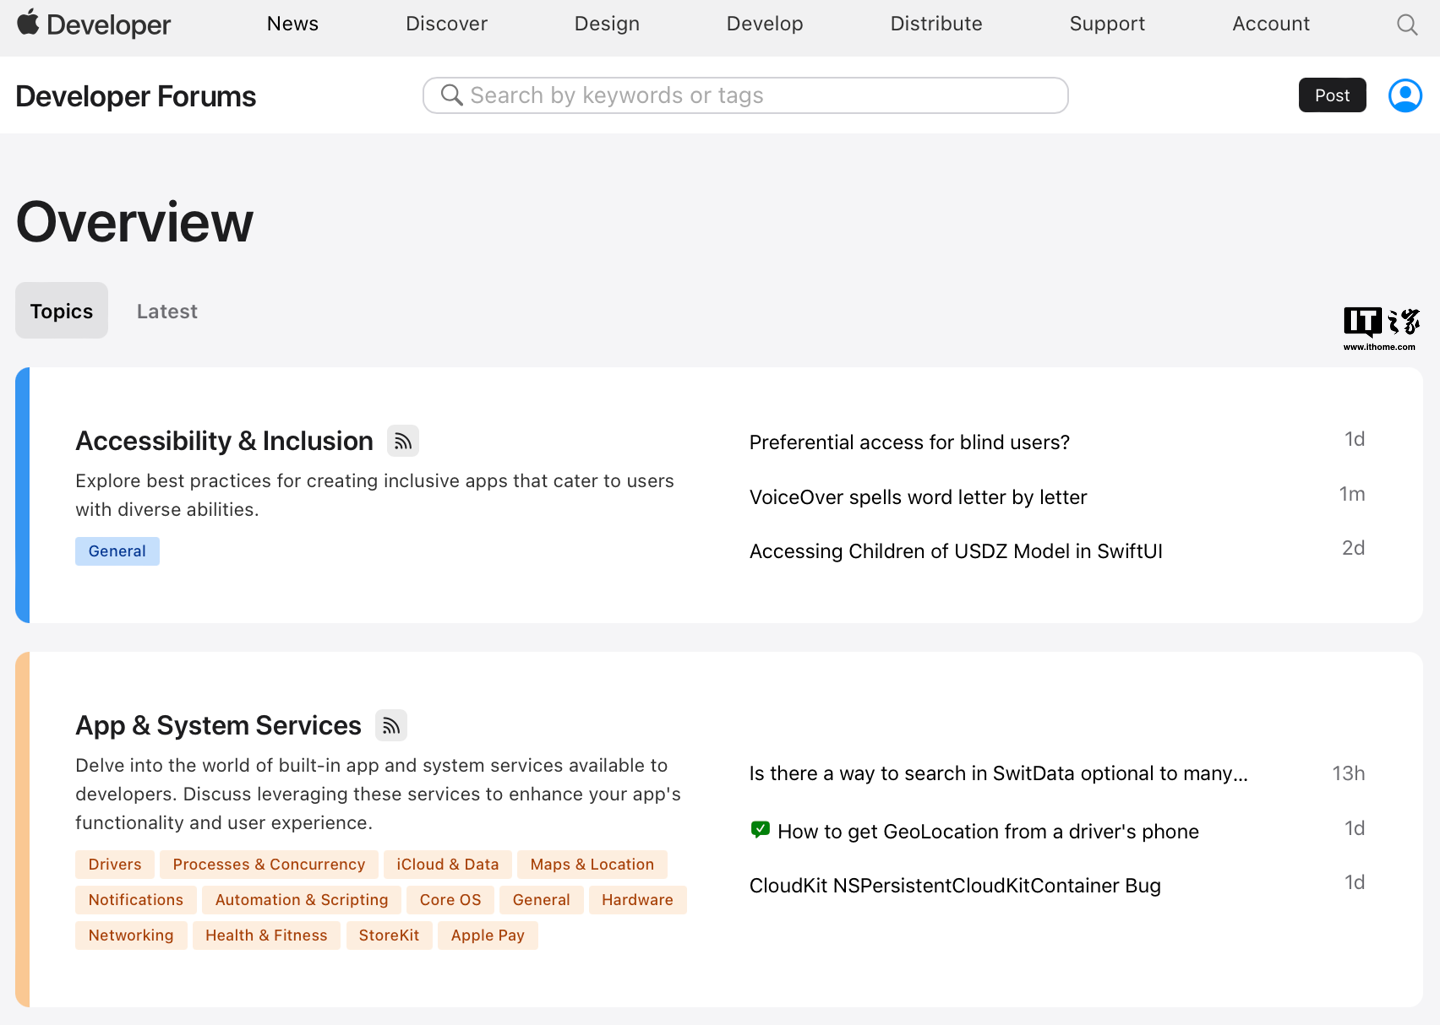Open the Discover menu item
This screenshot has width=1440, height=1025.
[446, 24]
